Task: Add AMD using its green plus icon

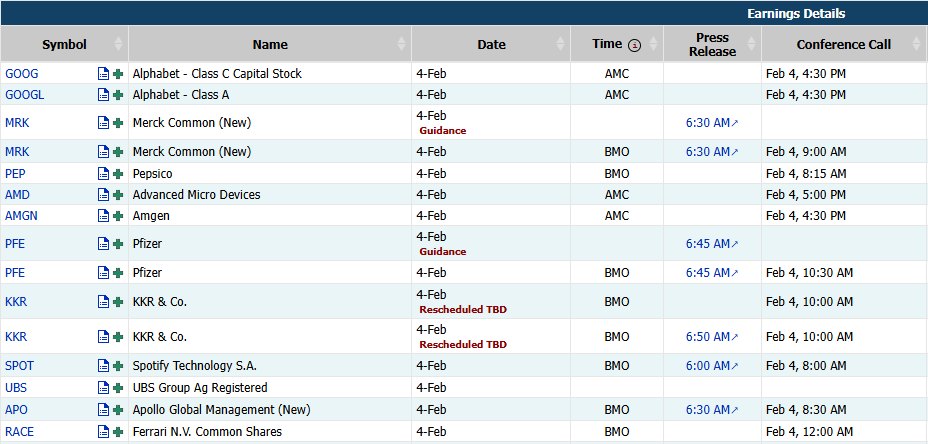Action: click(x=118, y=195)
